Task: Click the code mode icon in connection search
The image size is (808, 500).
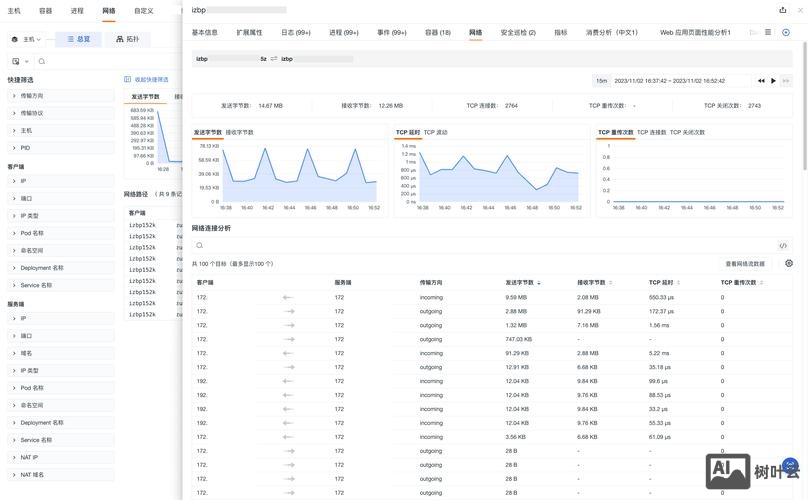Action: pyautogui.click(x=783, y=245)
